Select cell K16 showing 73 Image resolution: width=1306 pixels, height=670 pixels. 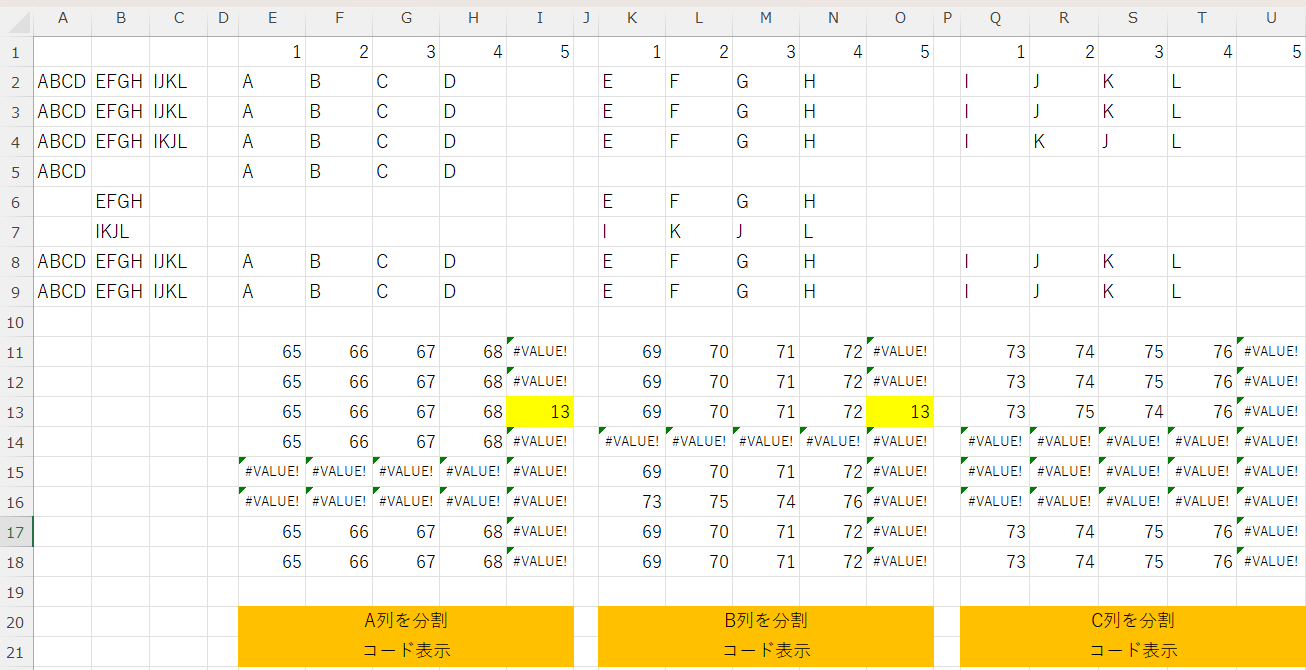point(632,502)
